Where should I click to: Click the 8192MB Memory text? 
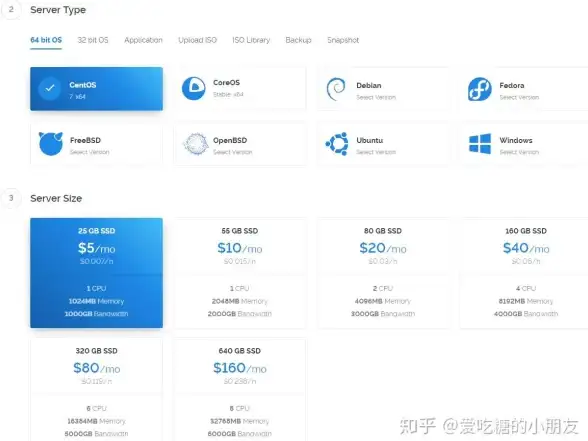click(x=526, y=301)
